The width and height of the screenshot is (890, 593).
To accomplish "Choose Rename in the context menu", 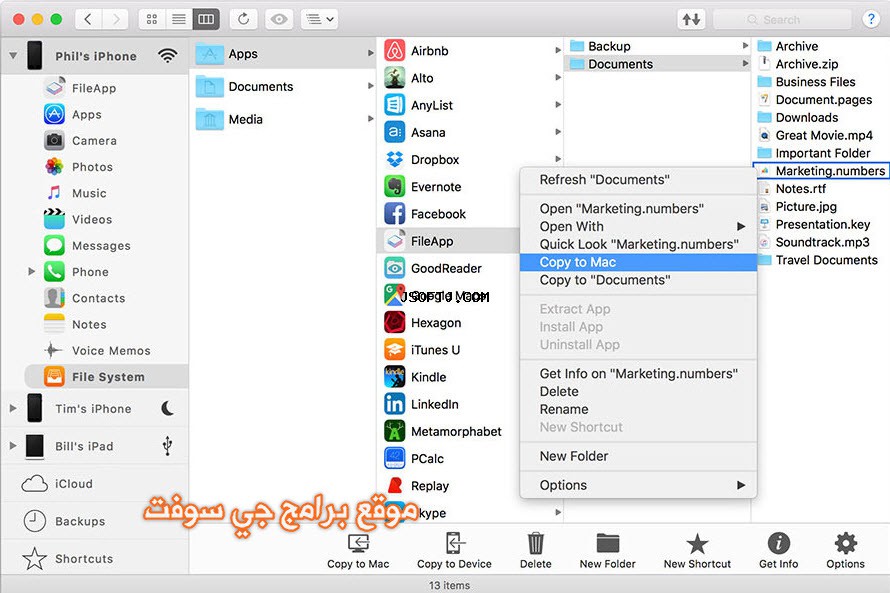I will click(x=639, y=409).
